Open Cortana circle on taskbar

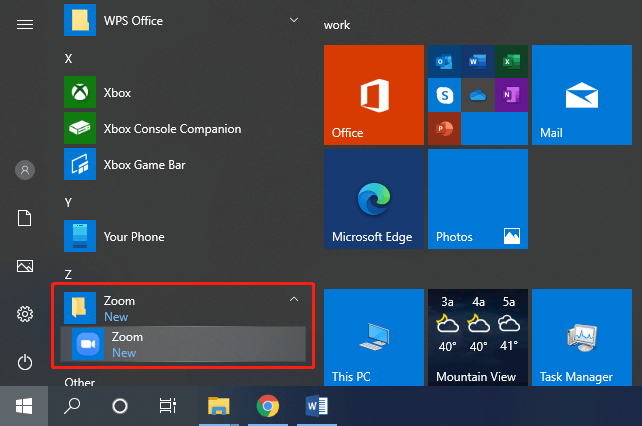point(120,406)
